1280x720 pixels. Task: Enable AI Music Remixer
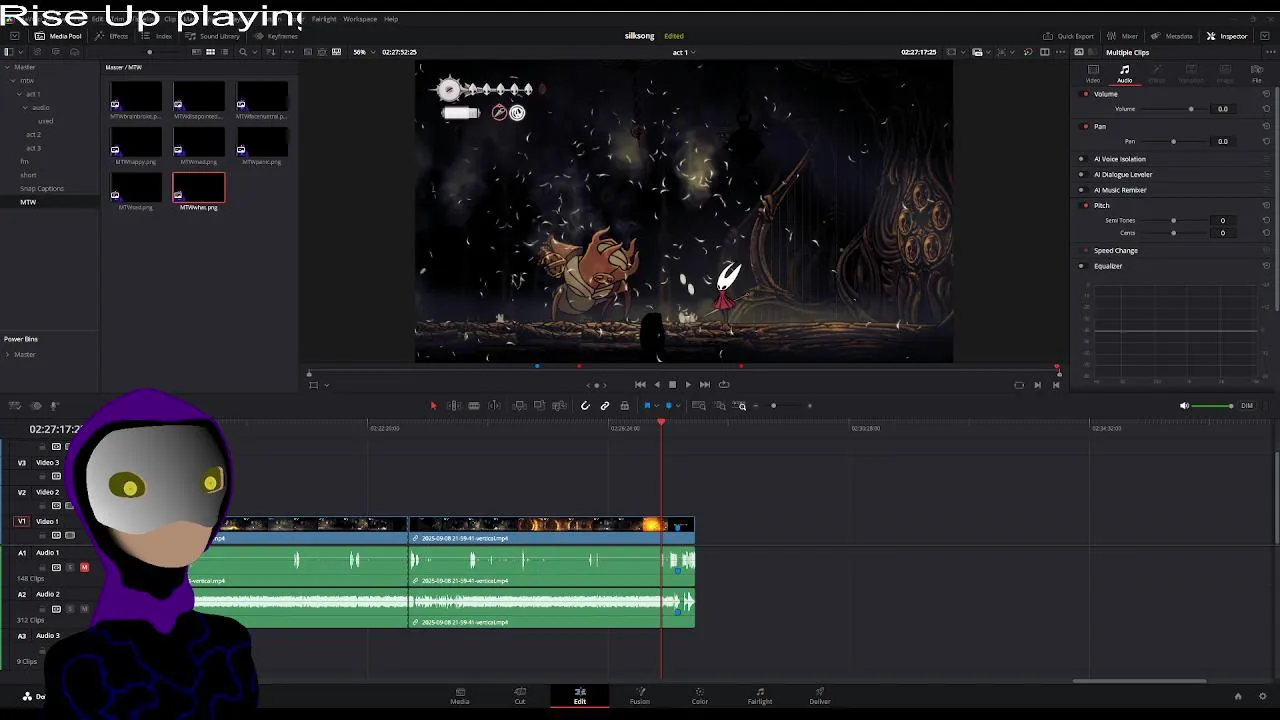coord(1081,190)
